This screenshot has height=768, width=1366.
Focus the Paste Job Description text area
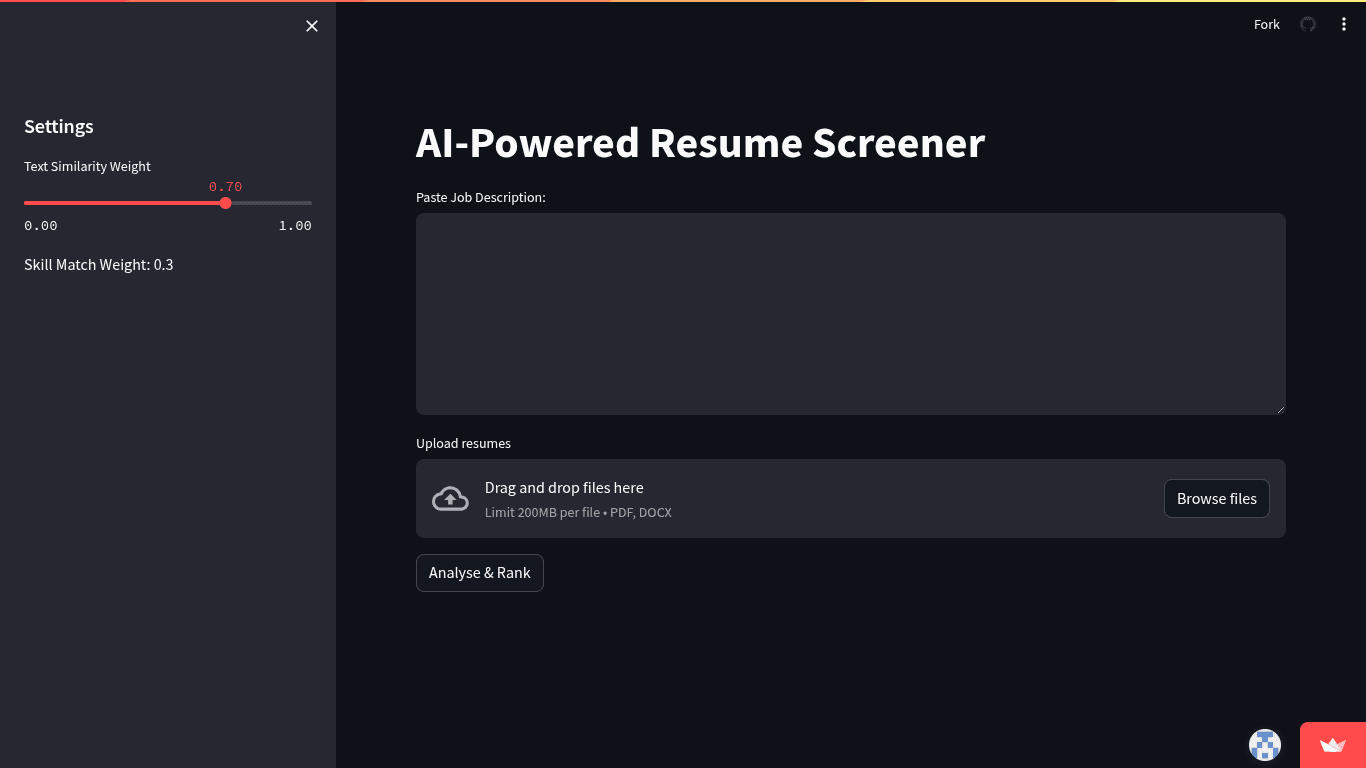(x=851, y=314)
